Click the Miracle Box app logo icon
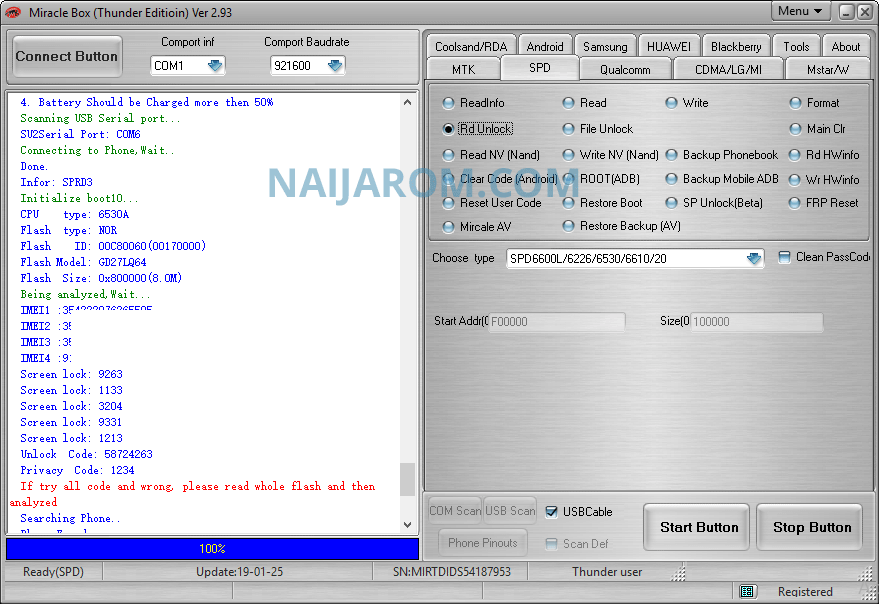The height and width of the screenshot is (604, 879). point(12,12)
